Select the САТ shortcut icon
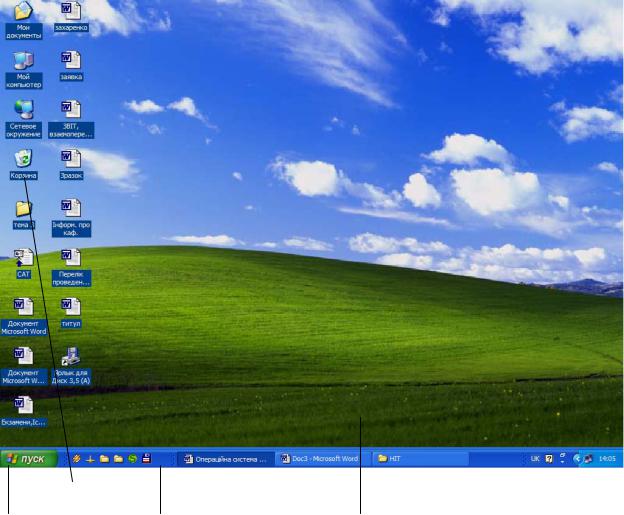The image size is (624, 515). pos(23,263)
